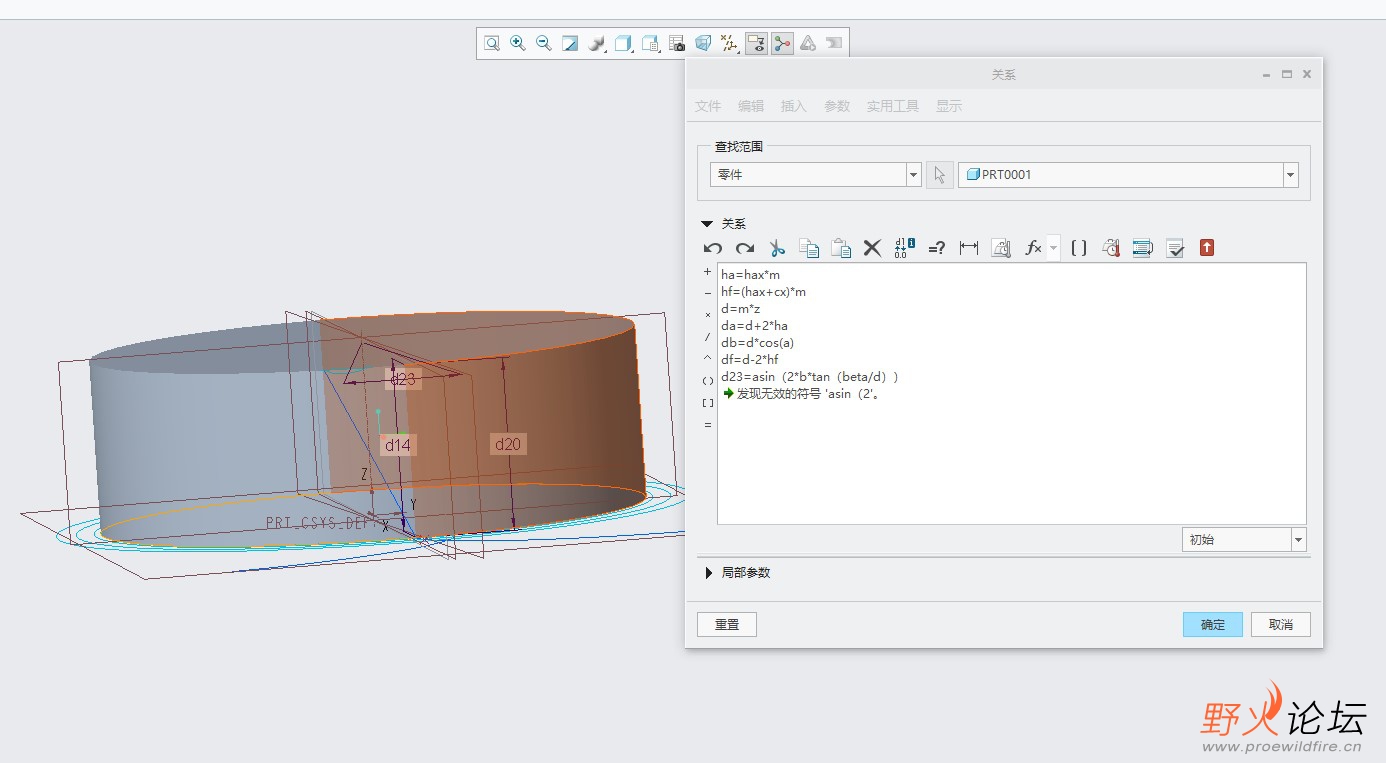Insert parentheses from side panel
Screen dimensions: 1386x763
pos(708,380)
